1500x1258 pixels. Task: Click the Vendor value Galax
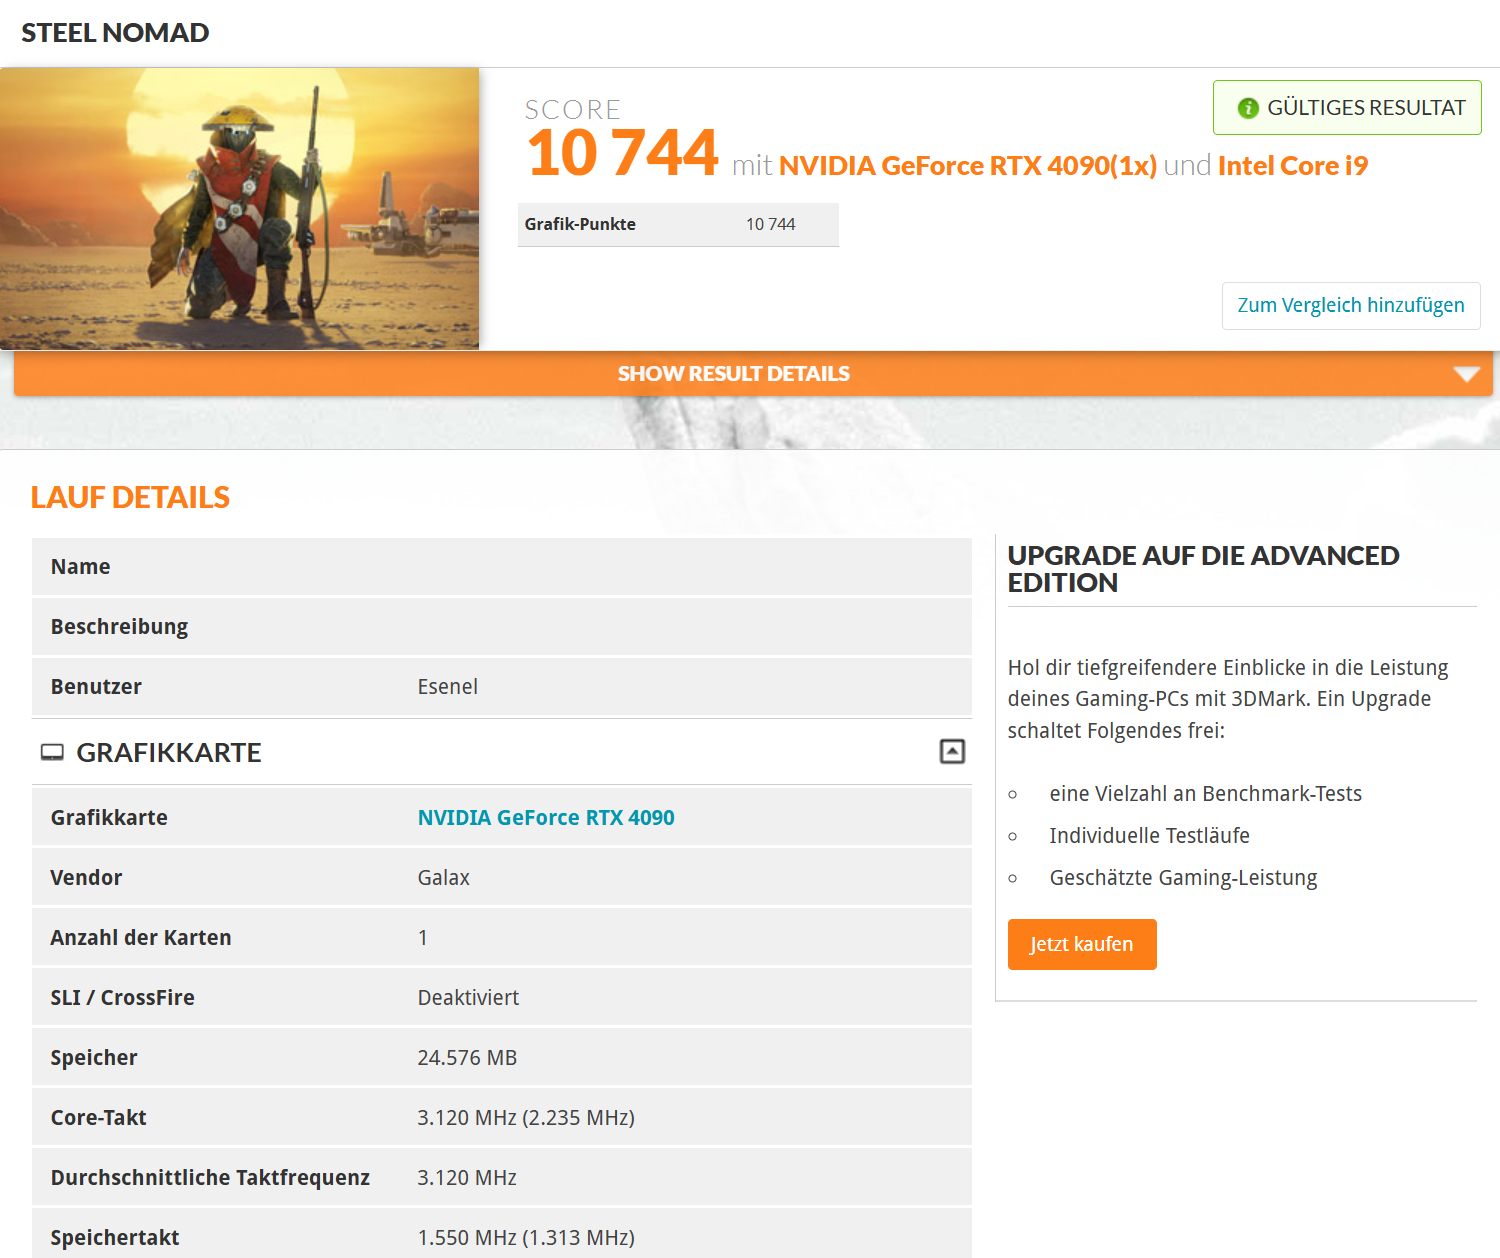444,878
